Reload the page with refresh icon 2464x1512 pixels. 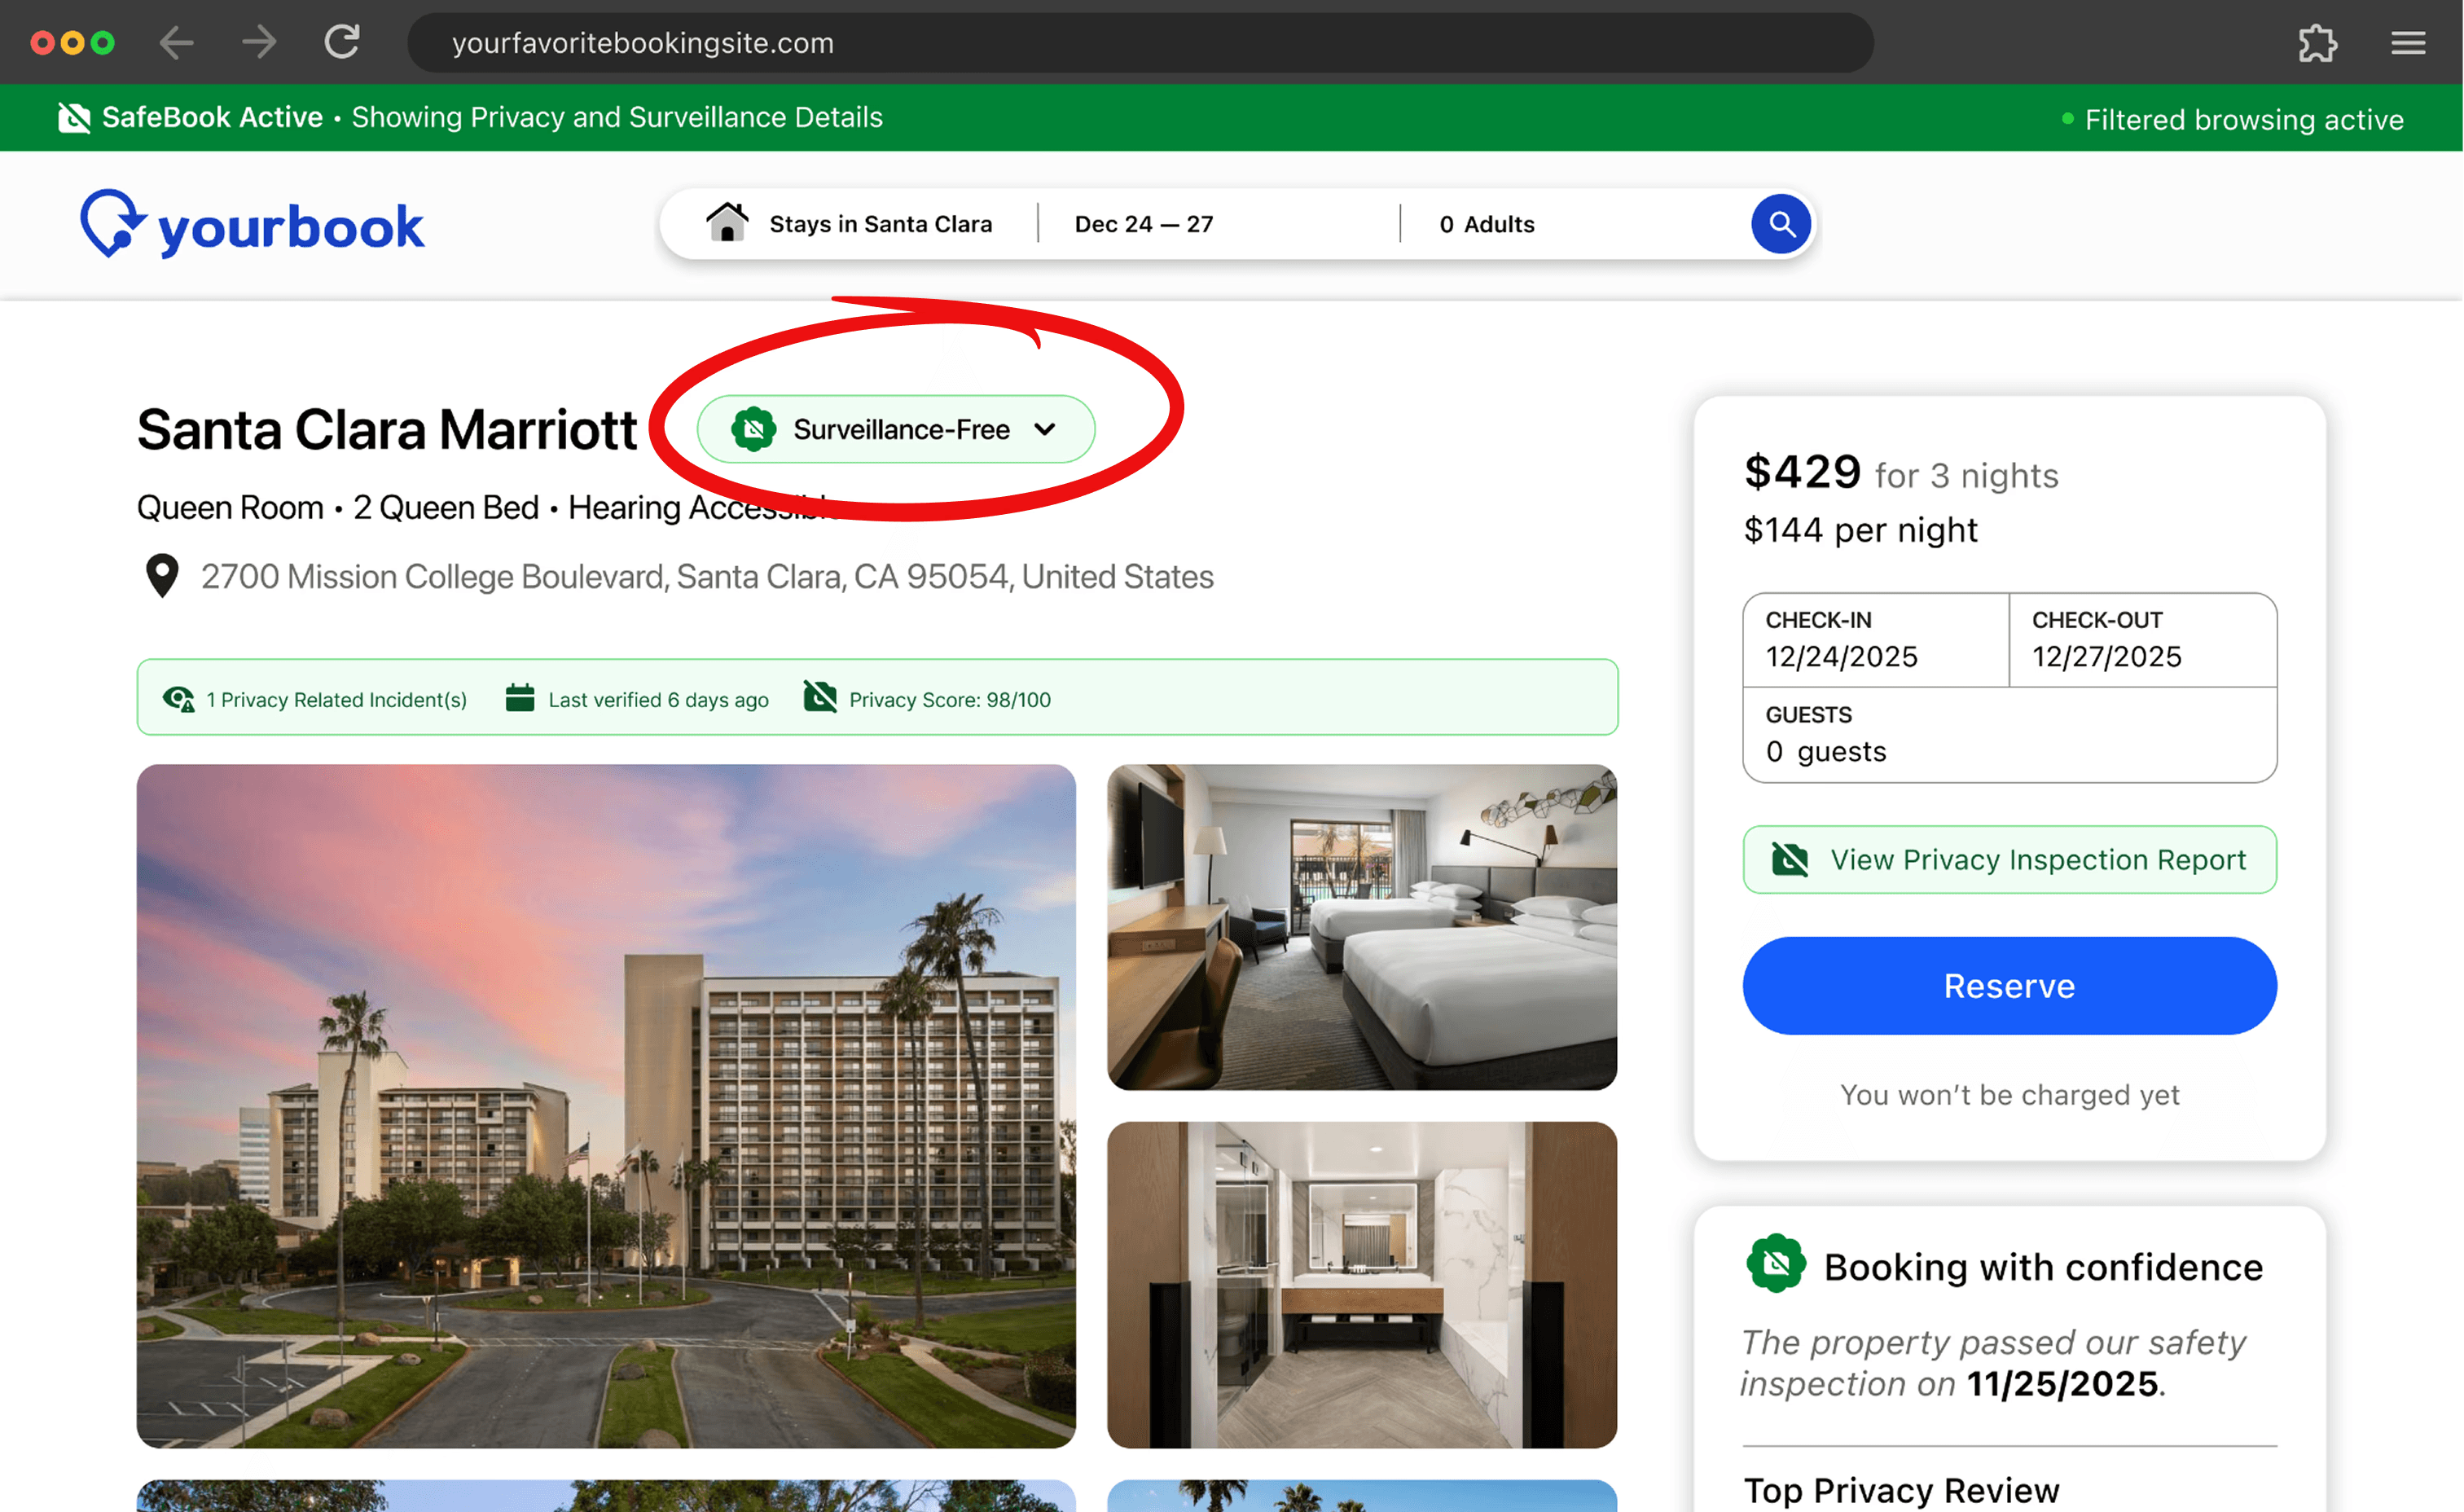(x=342, y=42)
